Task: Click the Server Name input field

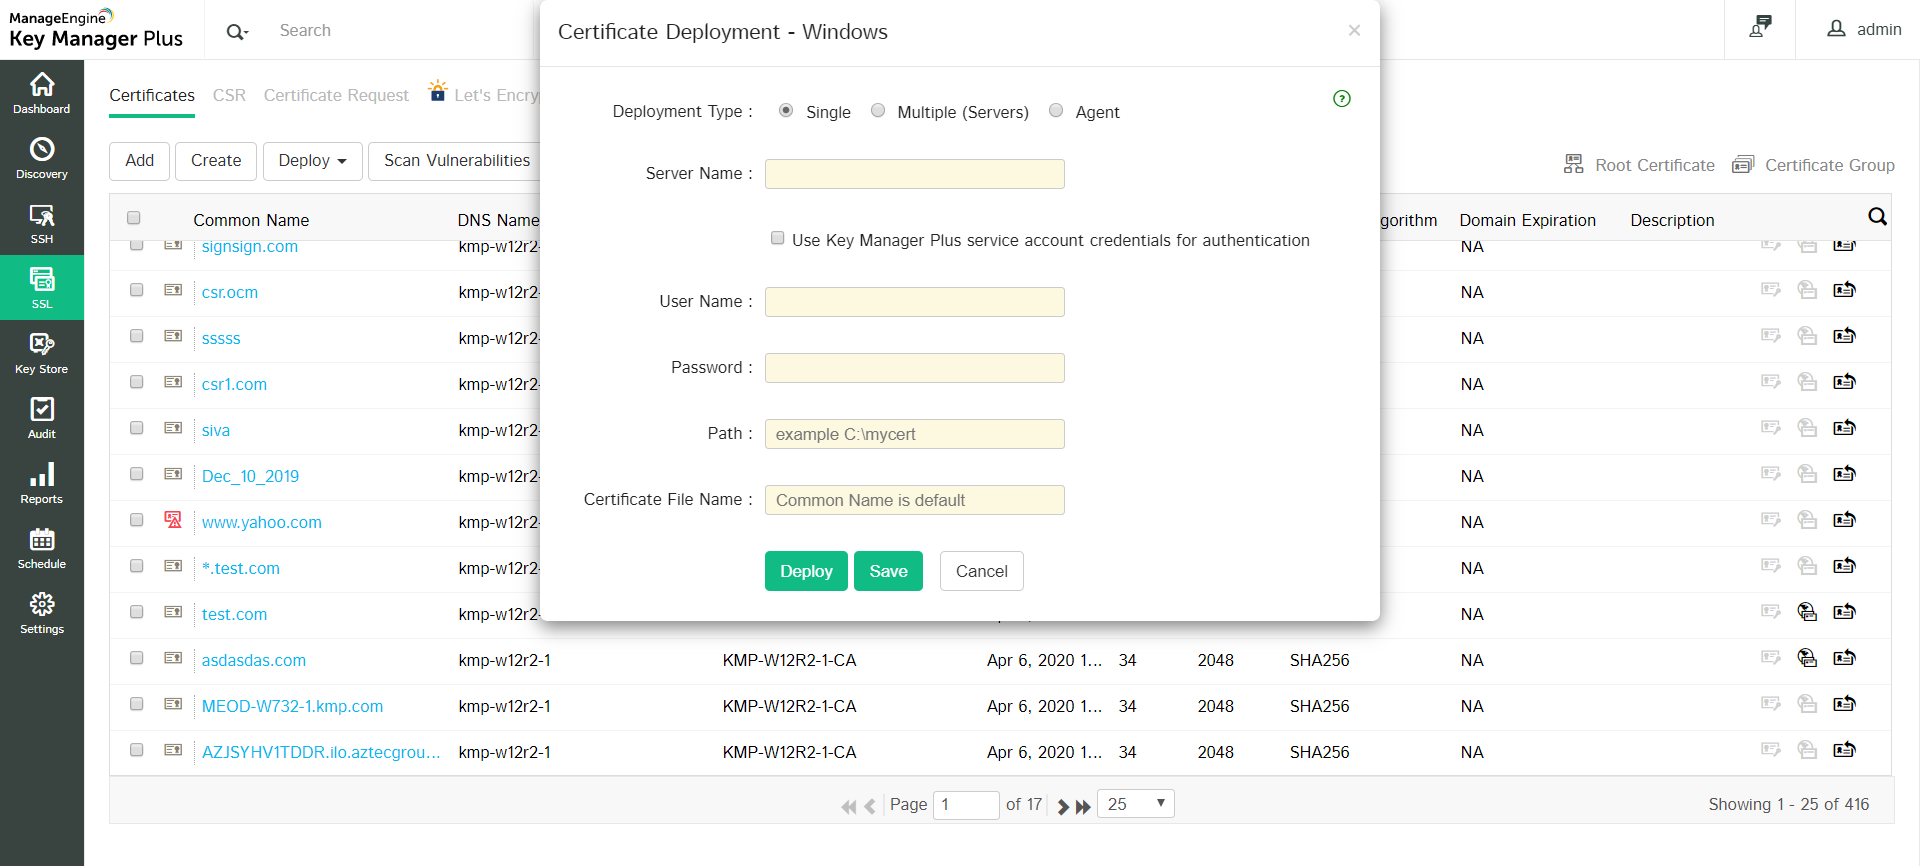Action: [x=914, y=174]
